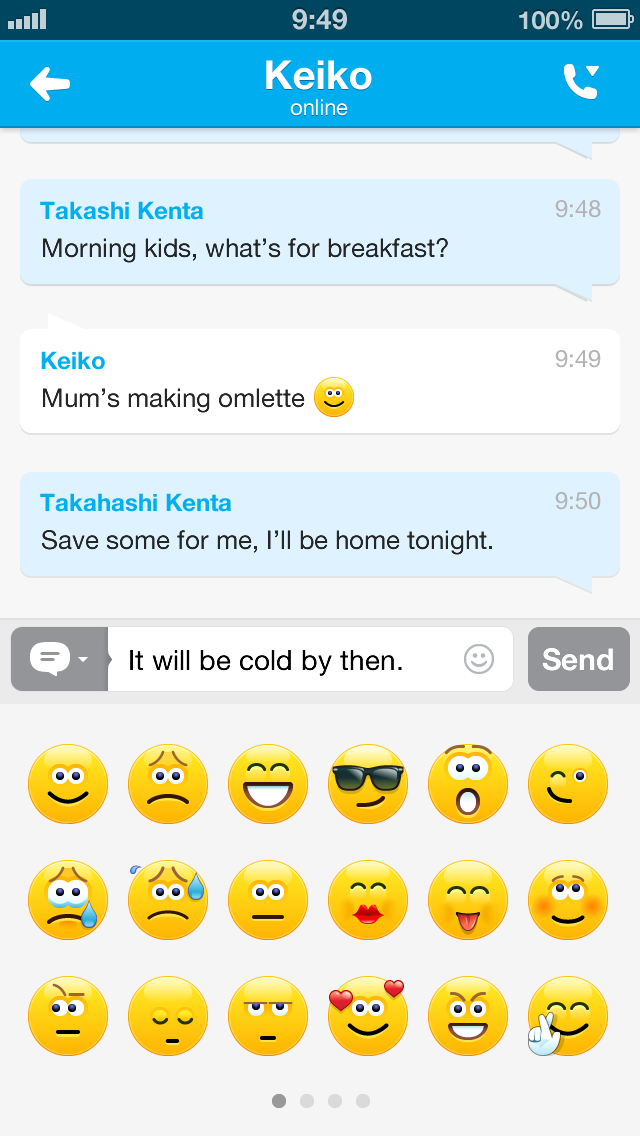Toggle the emoticon picker smiley icon
Screen dimensions: 640x1136
coord(479,659)
